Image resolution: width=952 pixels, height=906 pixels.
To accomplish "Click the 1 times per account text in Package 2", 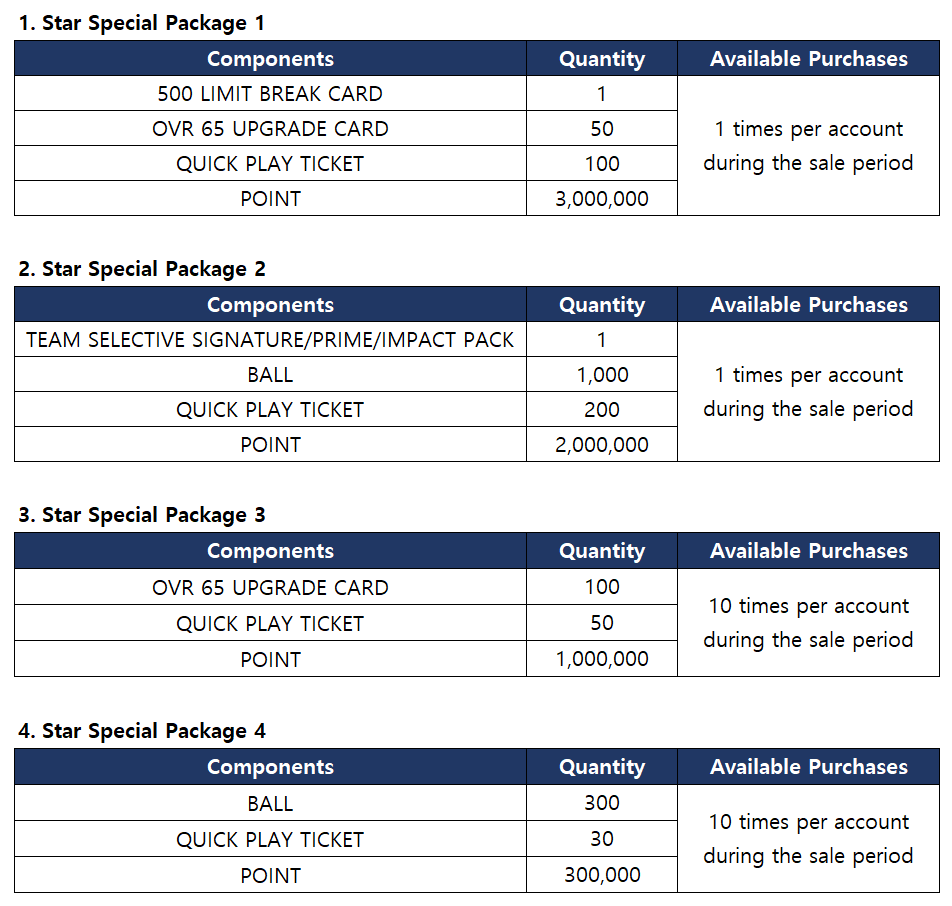I will pos(809,375).
